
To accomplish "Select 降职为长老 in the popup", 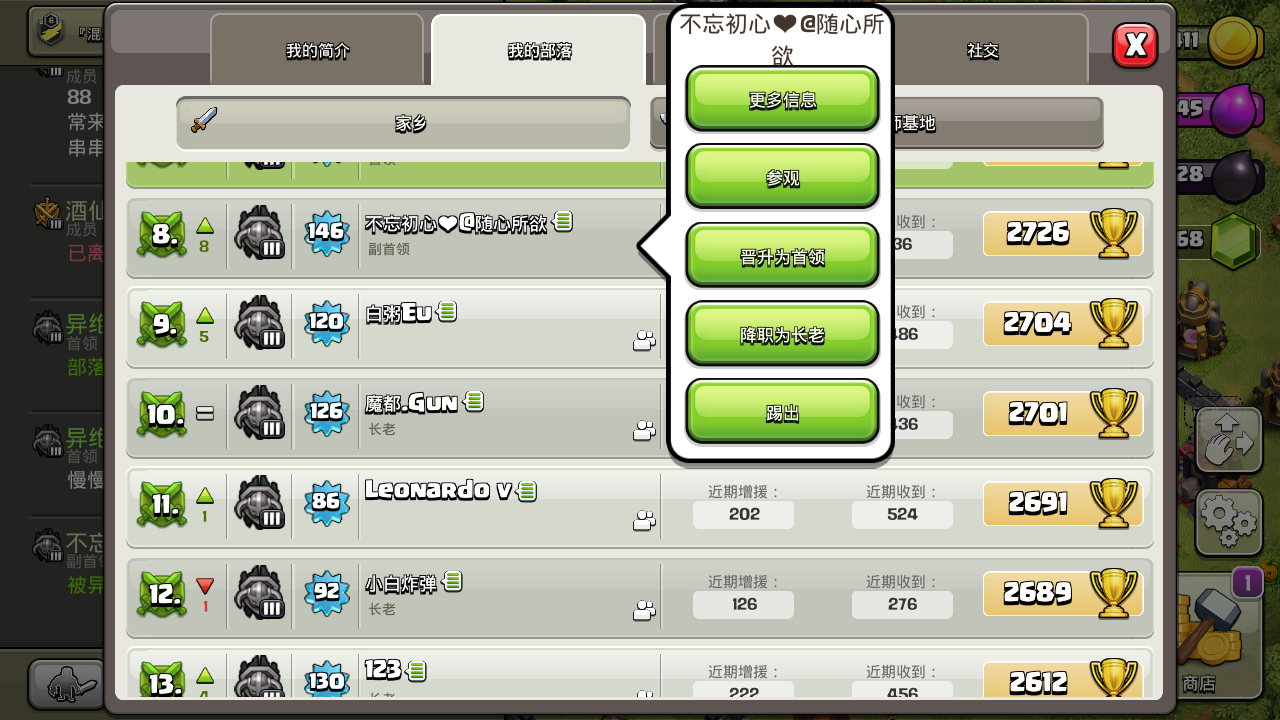I will coord(782,333).
